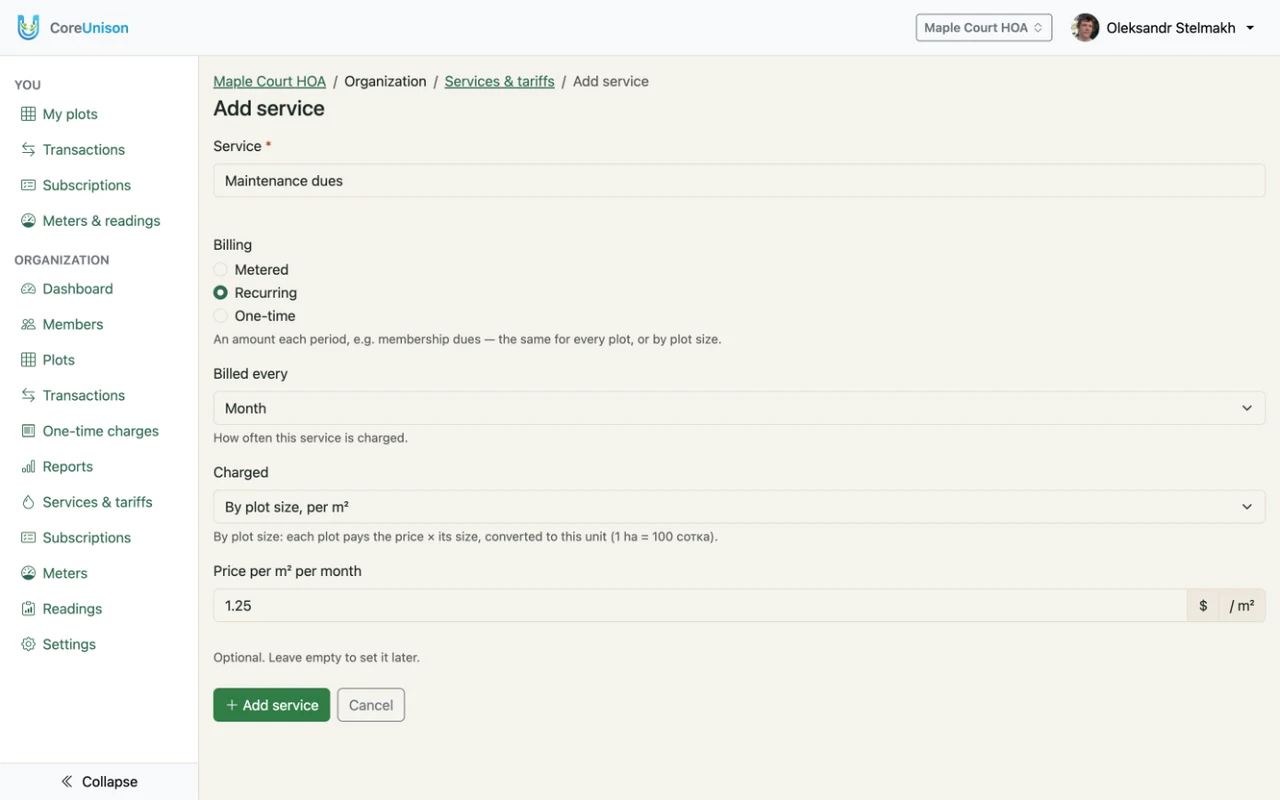The width and height of the screenshot is (1280, 800).
Task: Click the Members people icon
Action: (x=28, y=324)
